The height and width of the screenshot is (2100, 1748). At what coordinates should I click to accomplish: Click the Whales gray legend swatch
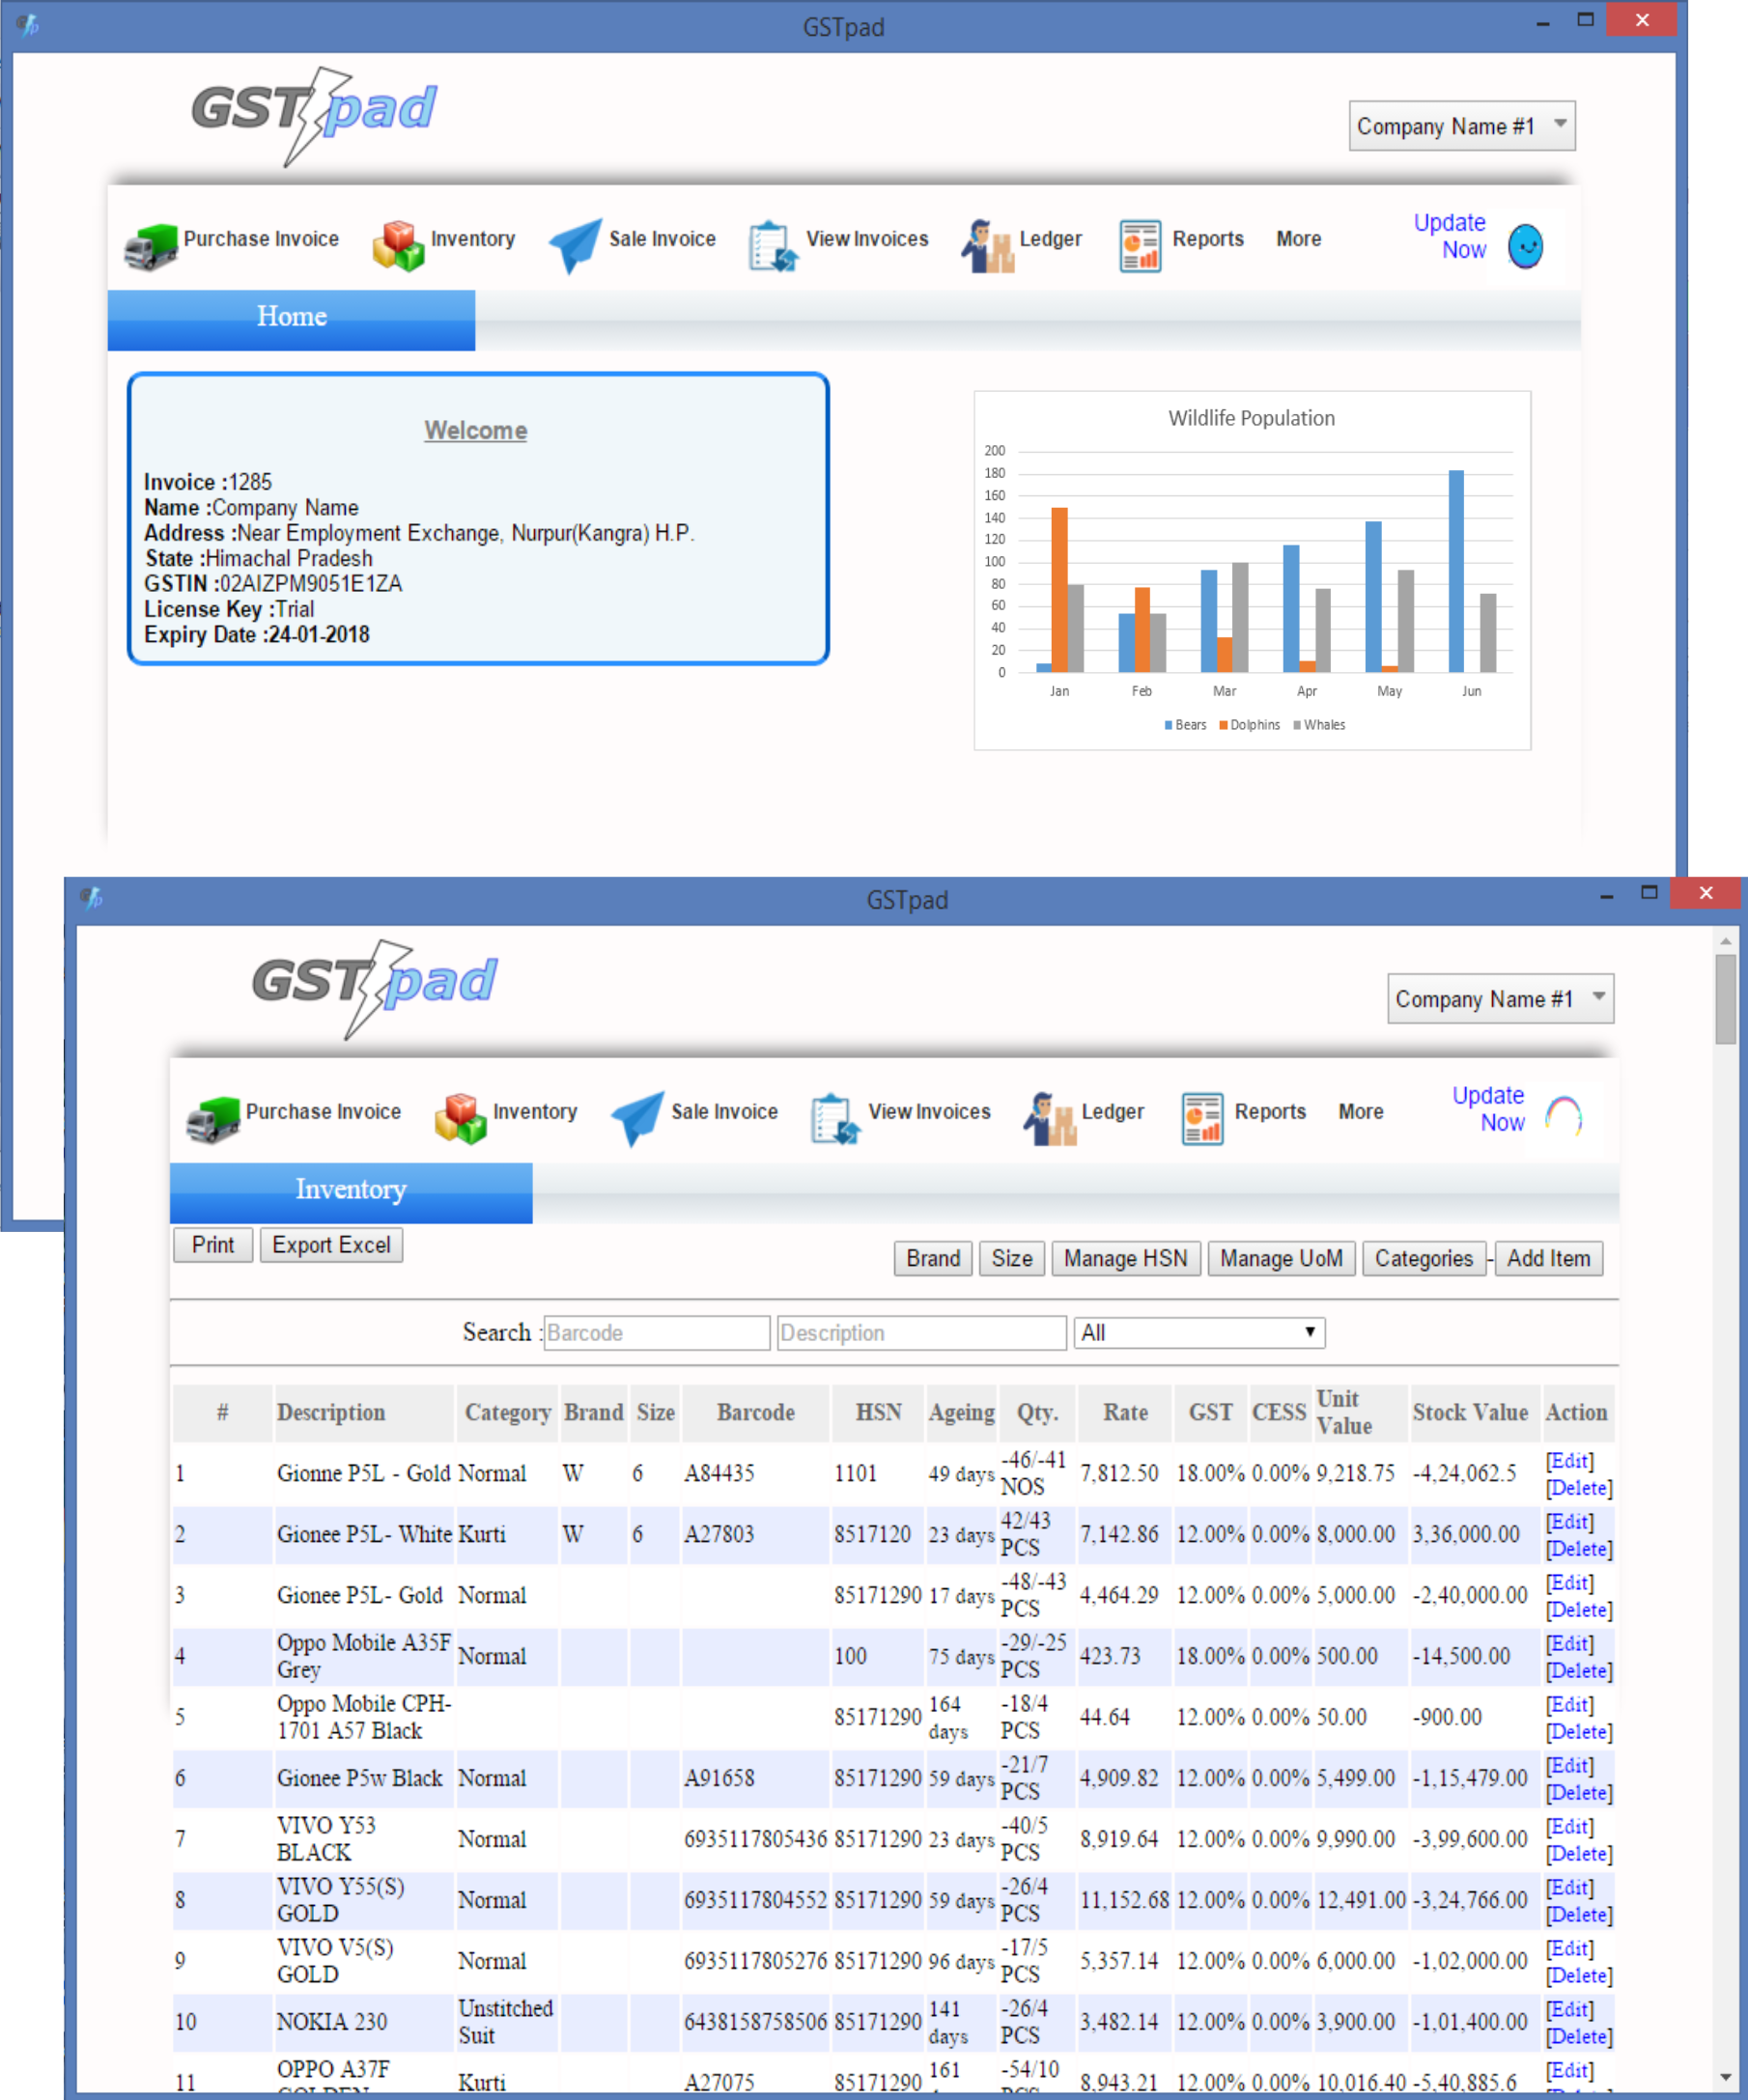coord(1297,725)
